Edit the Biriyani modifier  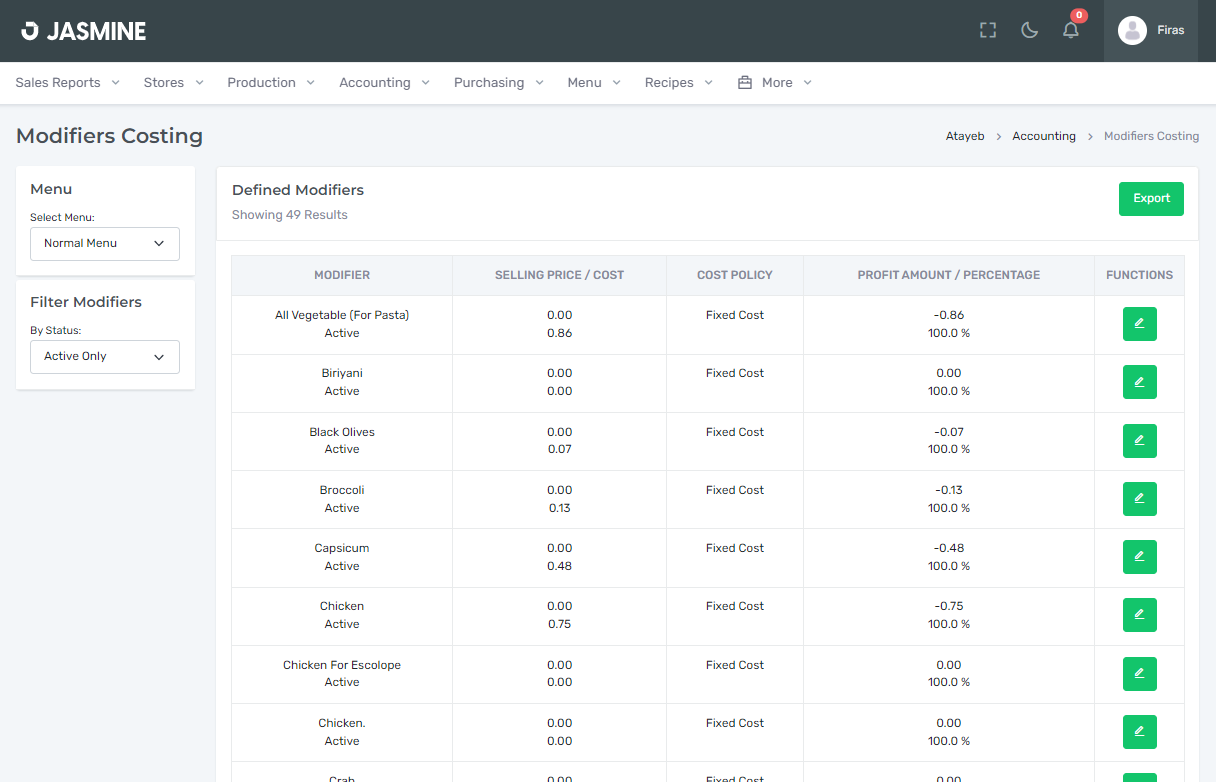tap(1139, 382)
